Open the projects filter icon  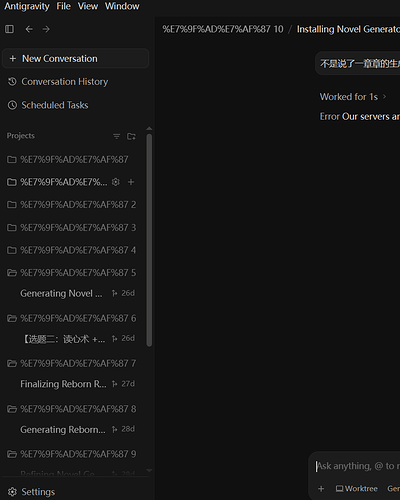click(116, 136)
